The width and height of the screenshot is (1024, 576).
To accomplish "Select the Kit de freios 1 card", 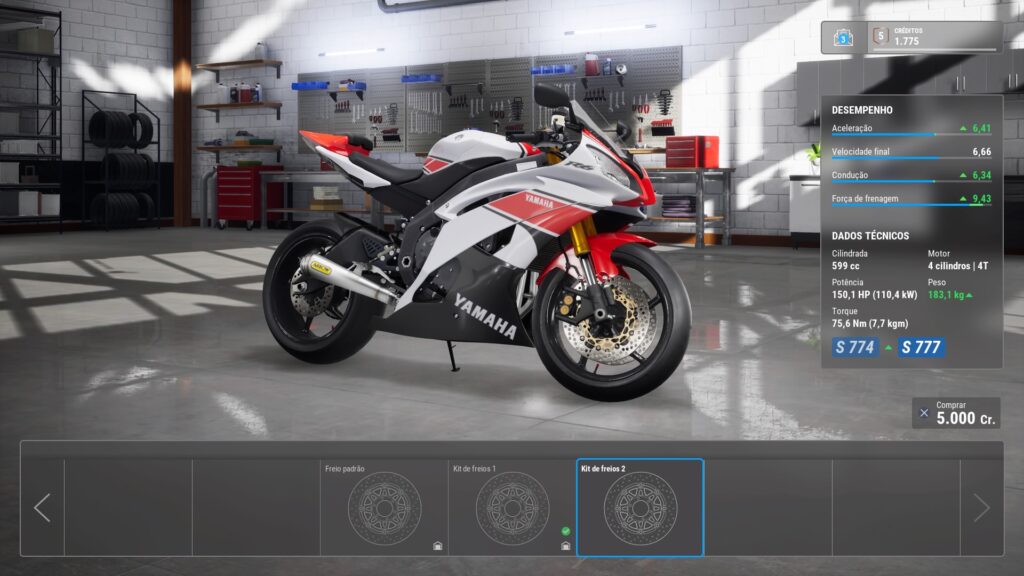I will pyautogui.click(x=512, y=507).
